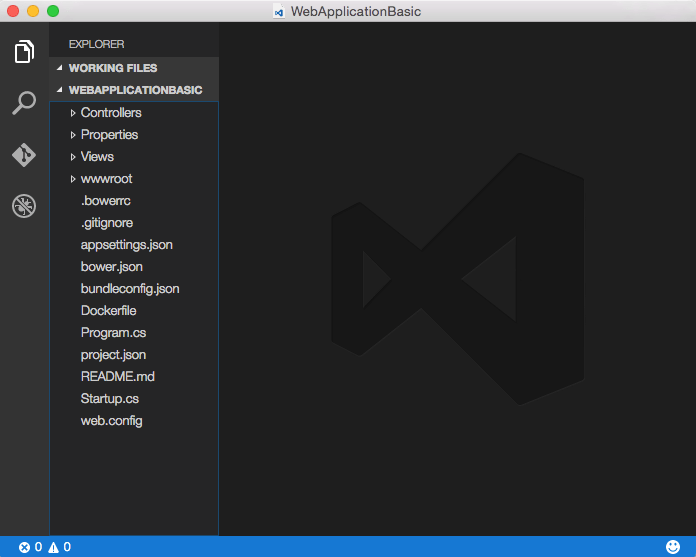This screenshot has width=696, height=557.
Task: Click the EXPLORER panel title
Action: click(x=96, y=44)
